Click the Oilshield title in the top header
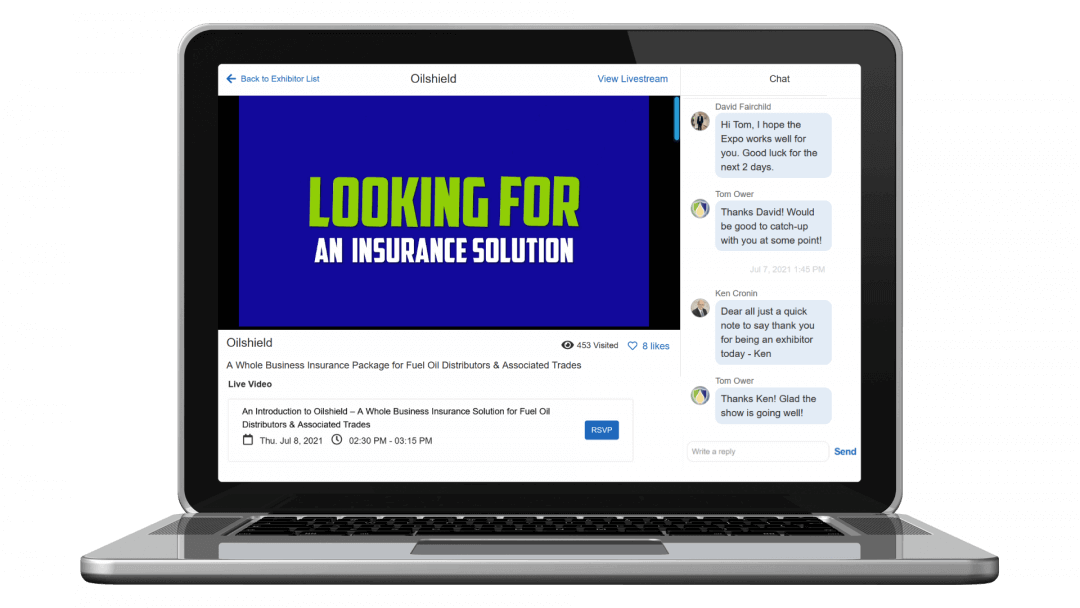The image size is (1080, 608). coord(433,79)
